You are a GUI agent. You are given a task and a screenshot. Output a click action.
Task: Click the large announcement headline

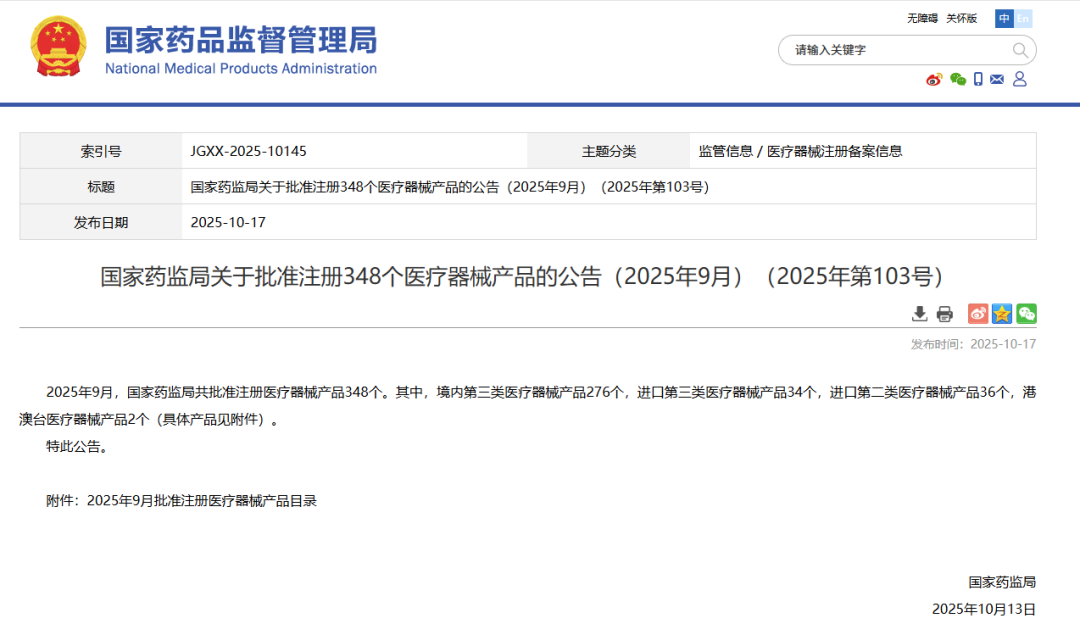click(x=521, y=276)
